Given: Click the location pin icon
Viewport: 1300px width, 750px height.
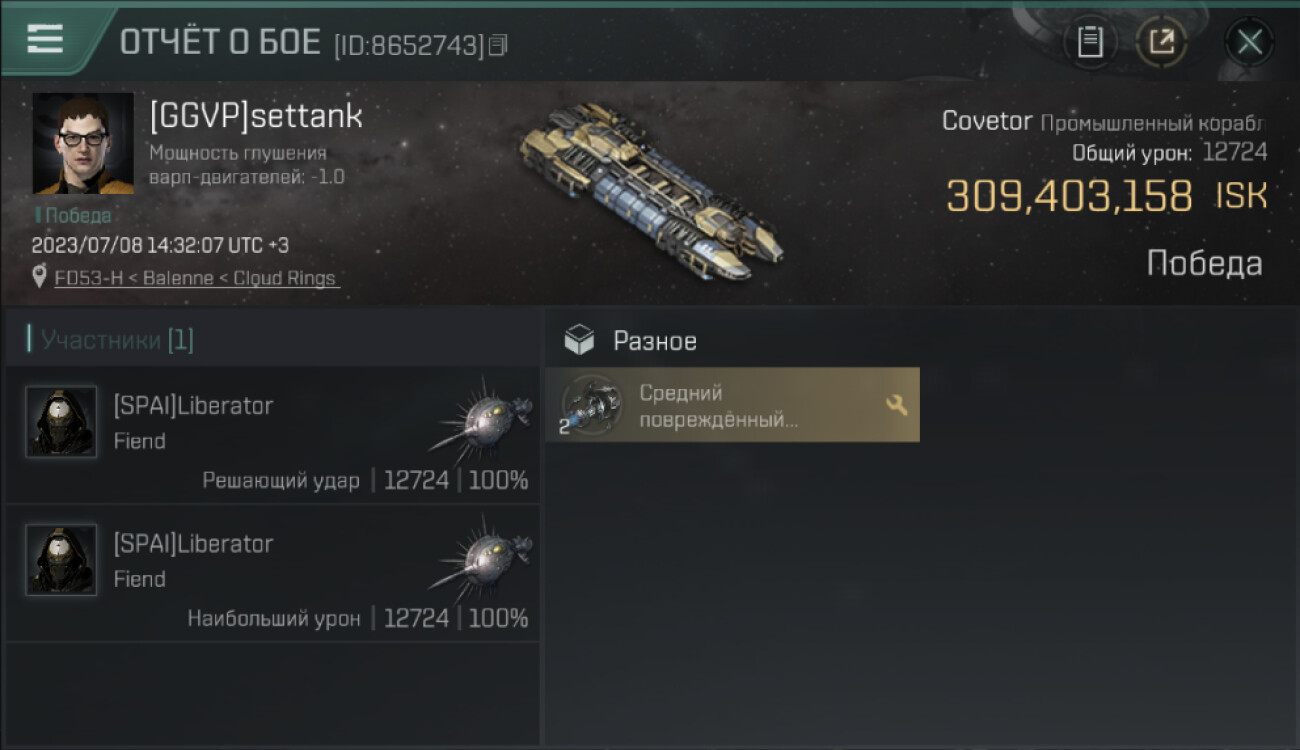Looking at the screenshot, I should tap(40, 277).
